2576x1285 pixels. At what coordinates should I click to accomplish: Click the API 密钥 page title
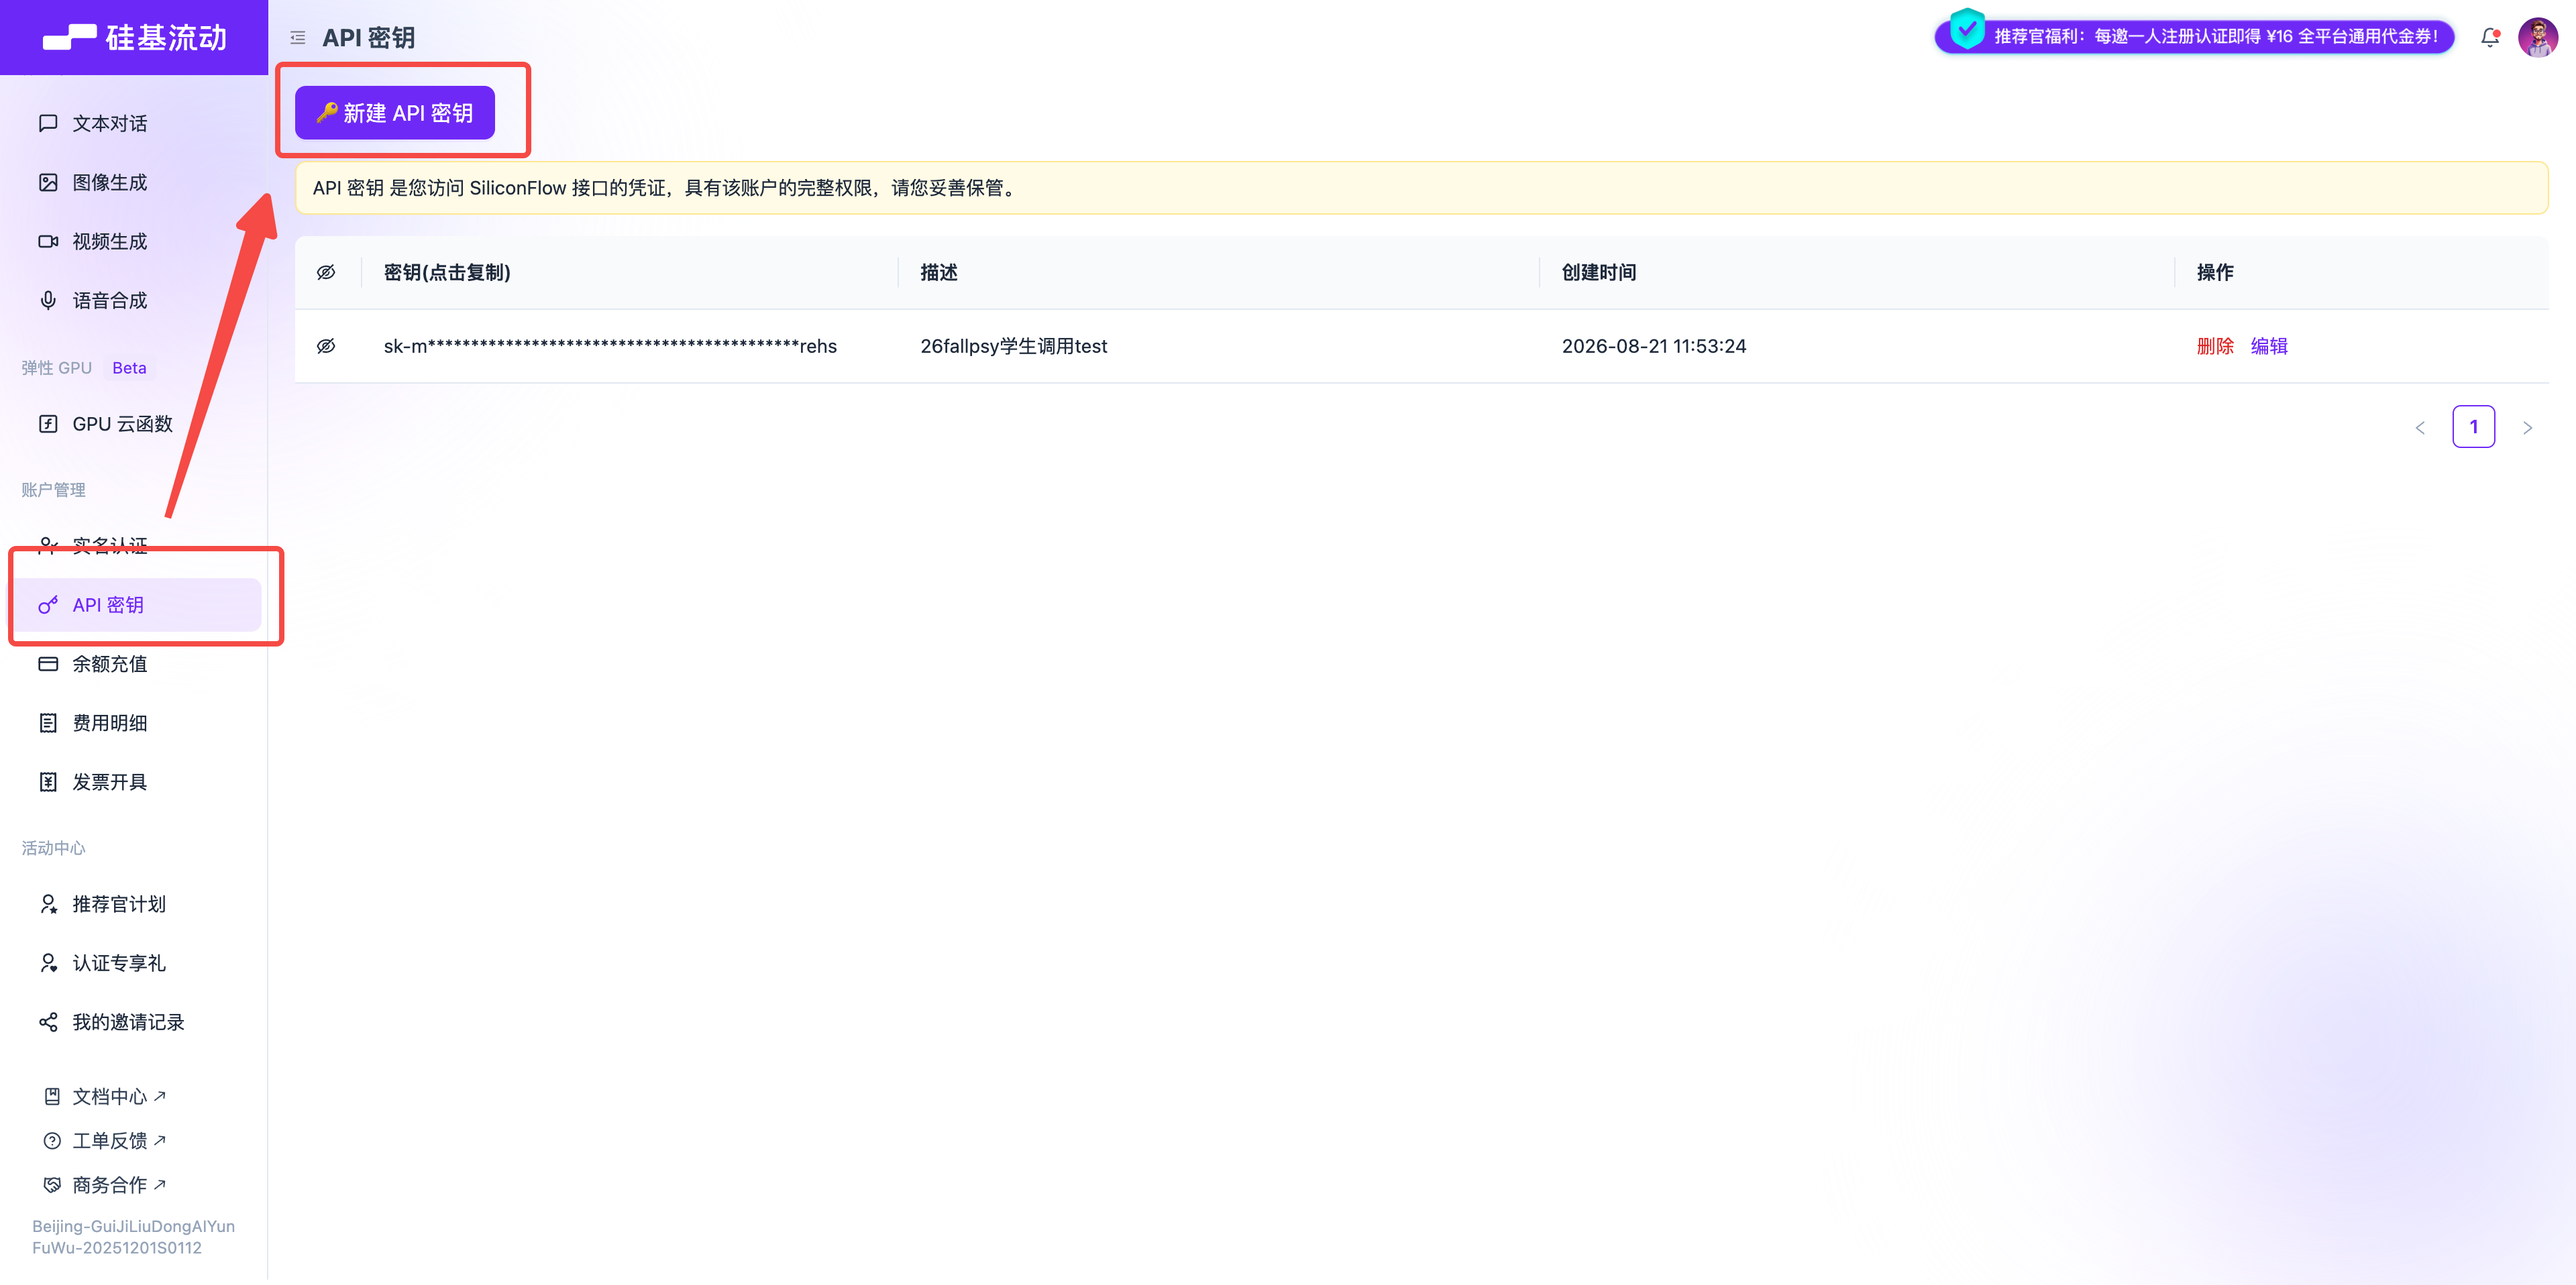point(368,38)
